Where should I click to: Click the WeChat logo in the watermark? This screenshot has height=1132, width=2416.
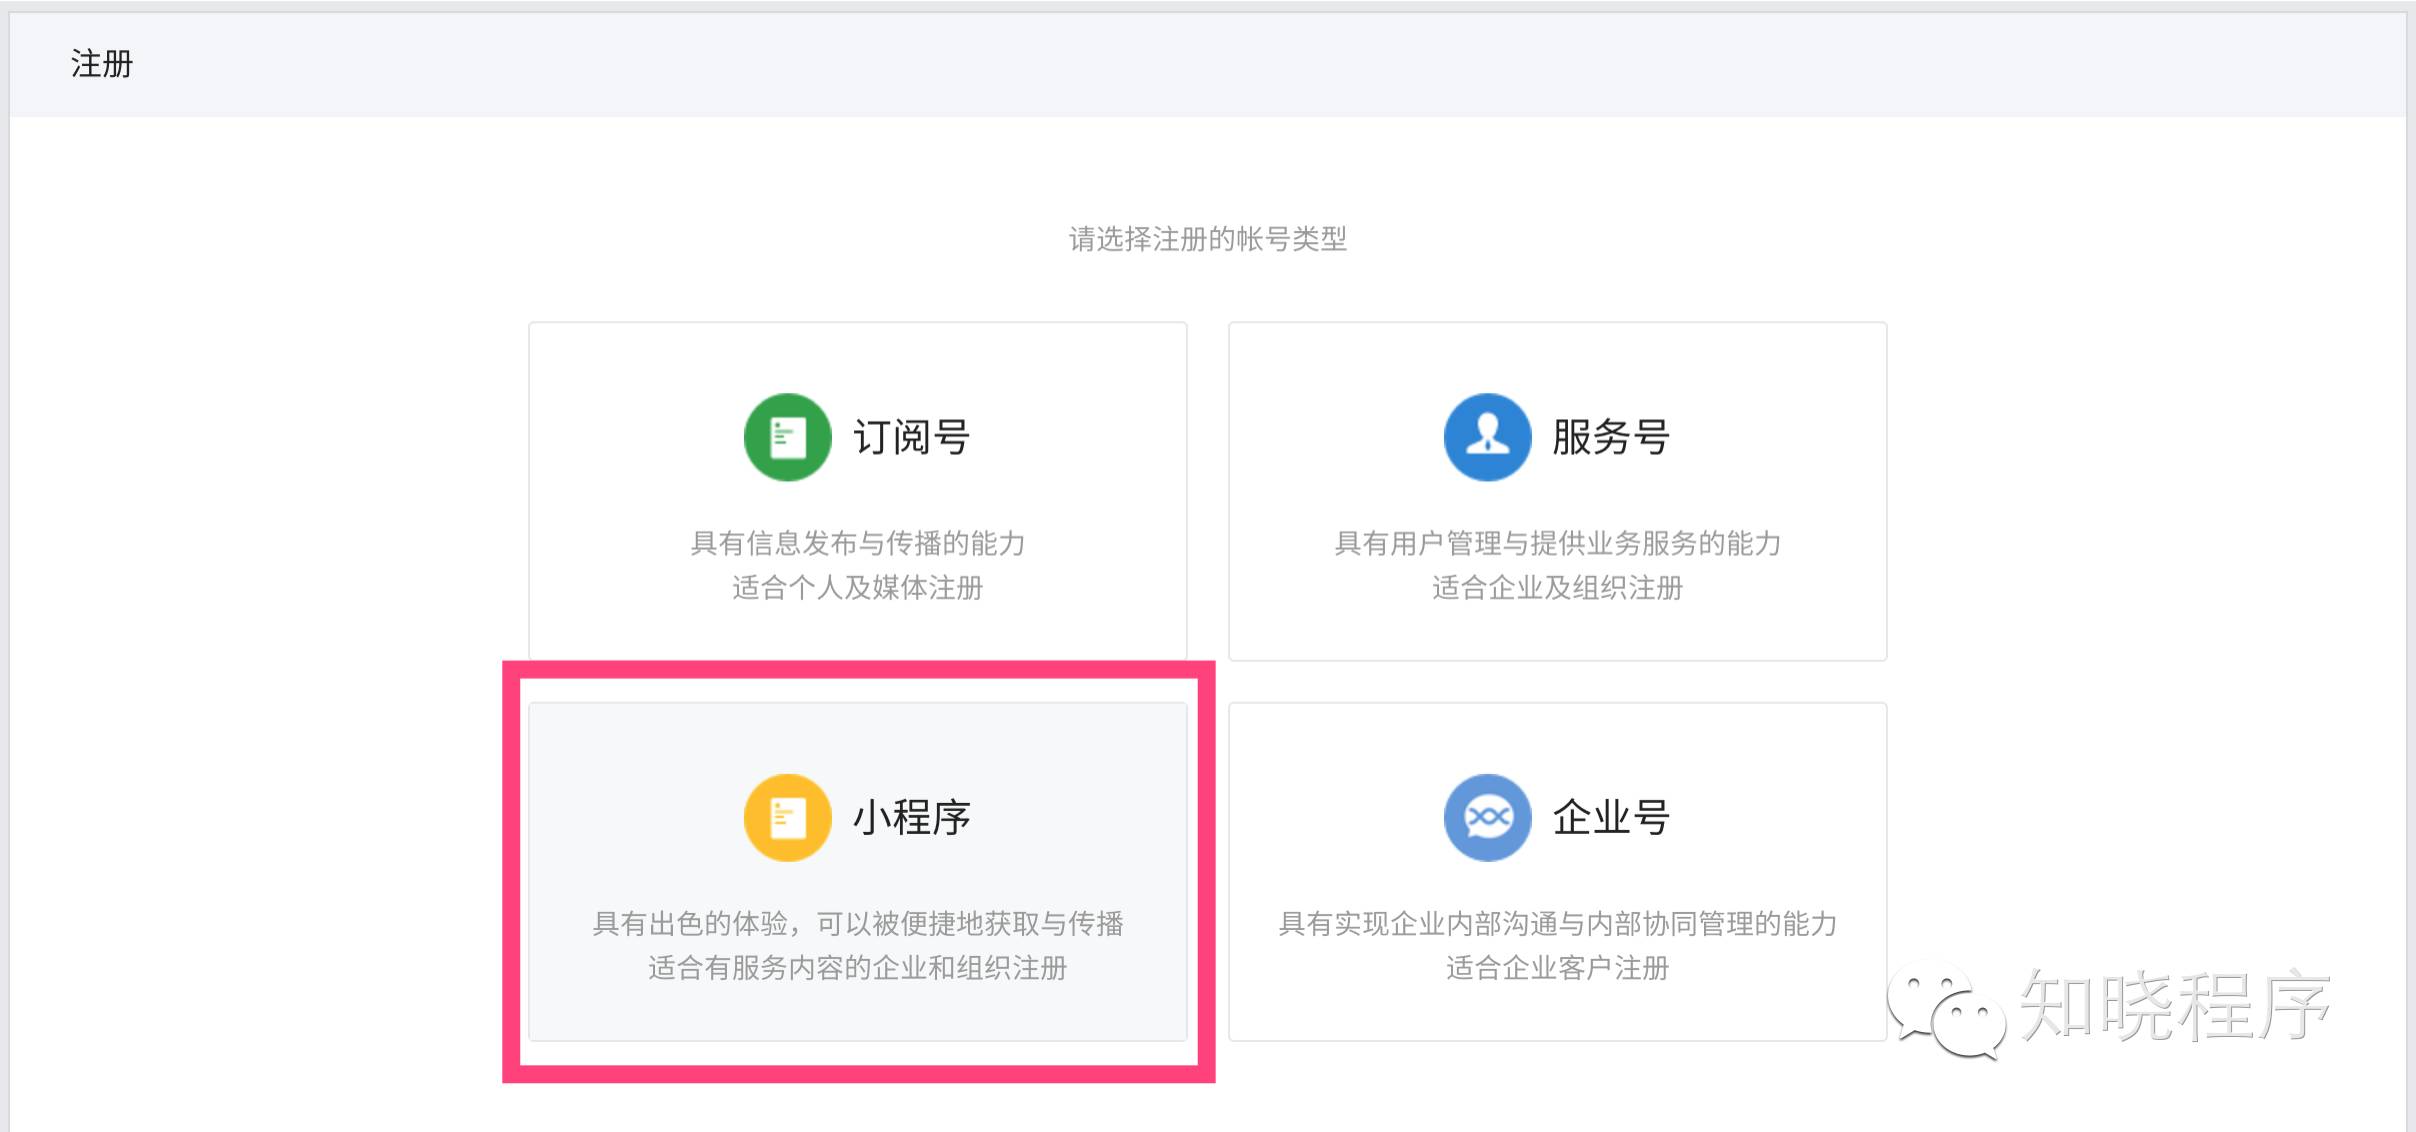(1945, 1008)
